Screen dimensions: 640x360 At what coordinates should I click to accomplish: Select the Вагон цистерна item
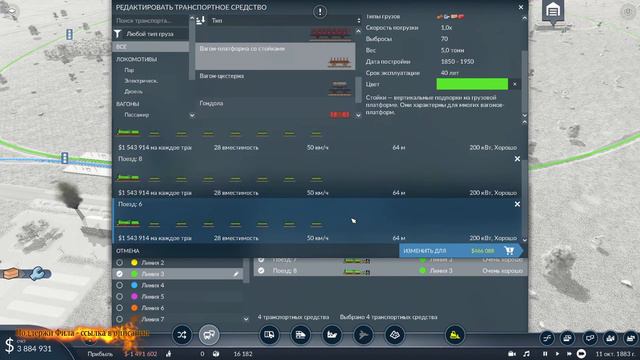[275, 84]
